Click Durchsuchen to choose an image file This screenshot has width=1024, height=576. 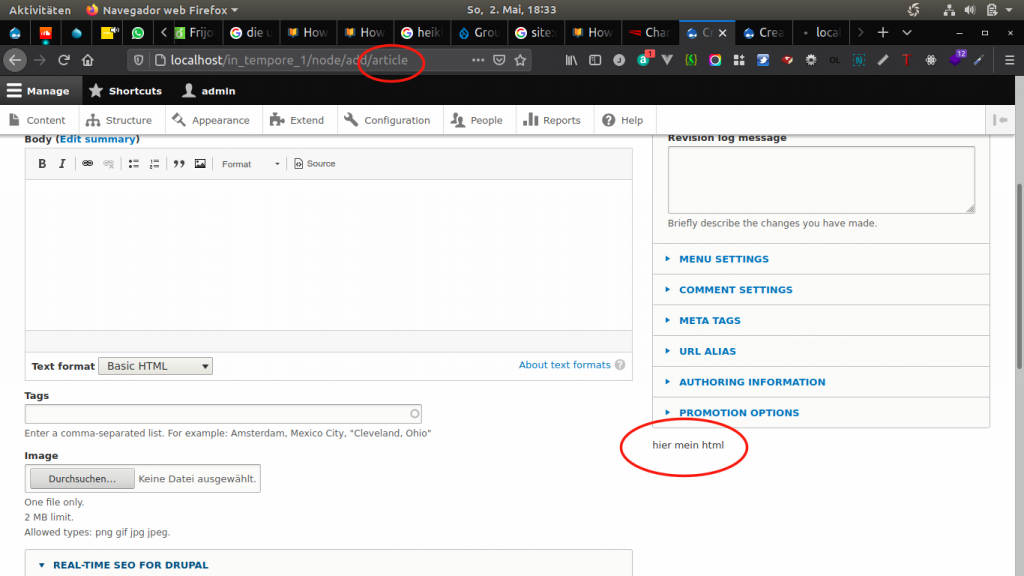pyautogui.click(x=82, y=479)
